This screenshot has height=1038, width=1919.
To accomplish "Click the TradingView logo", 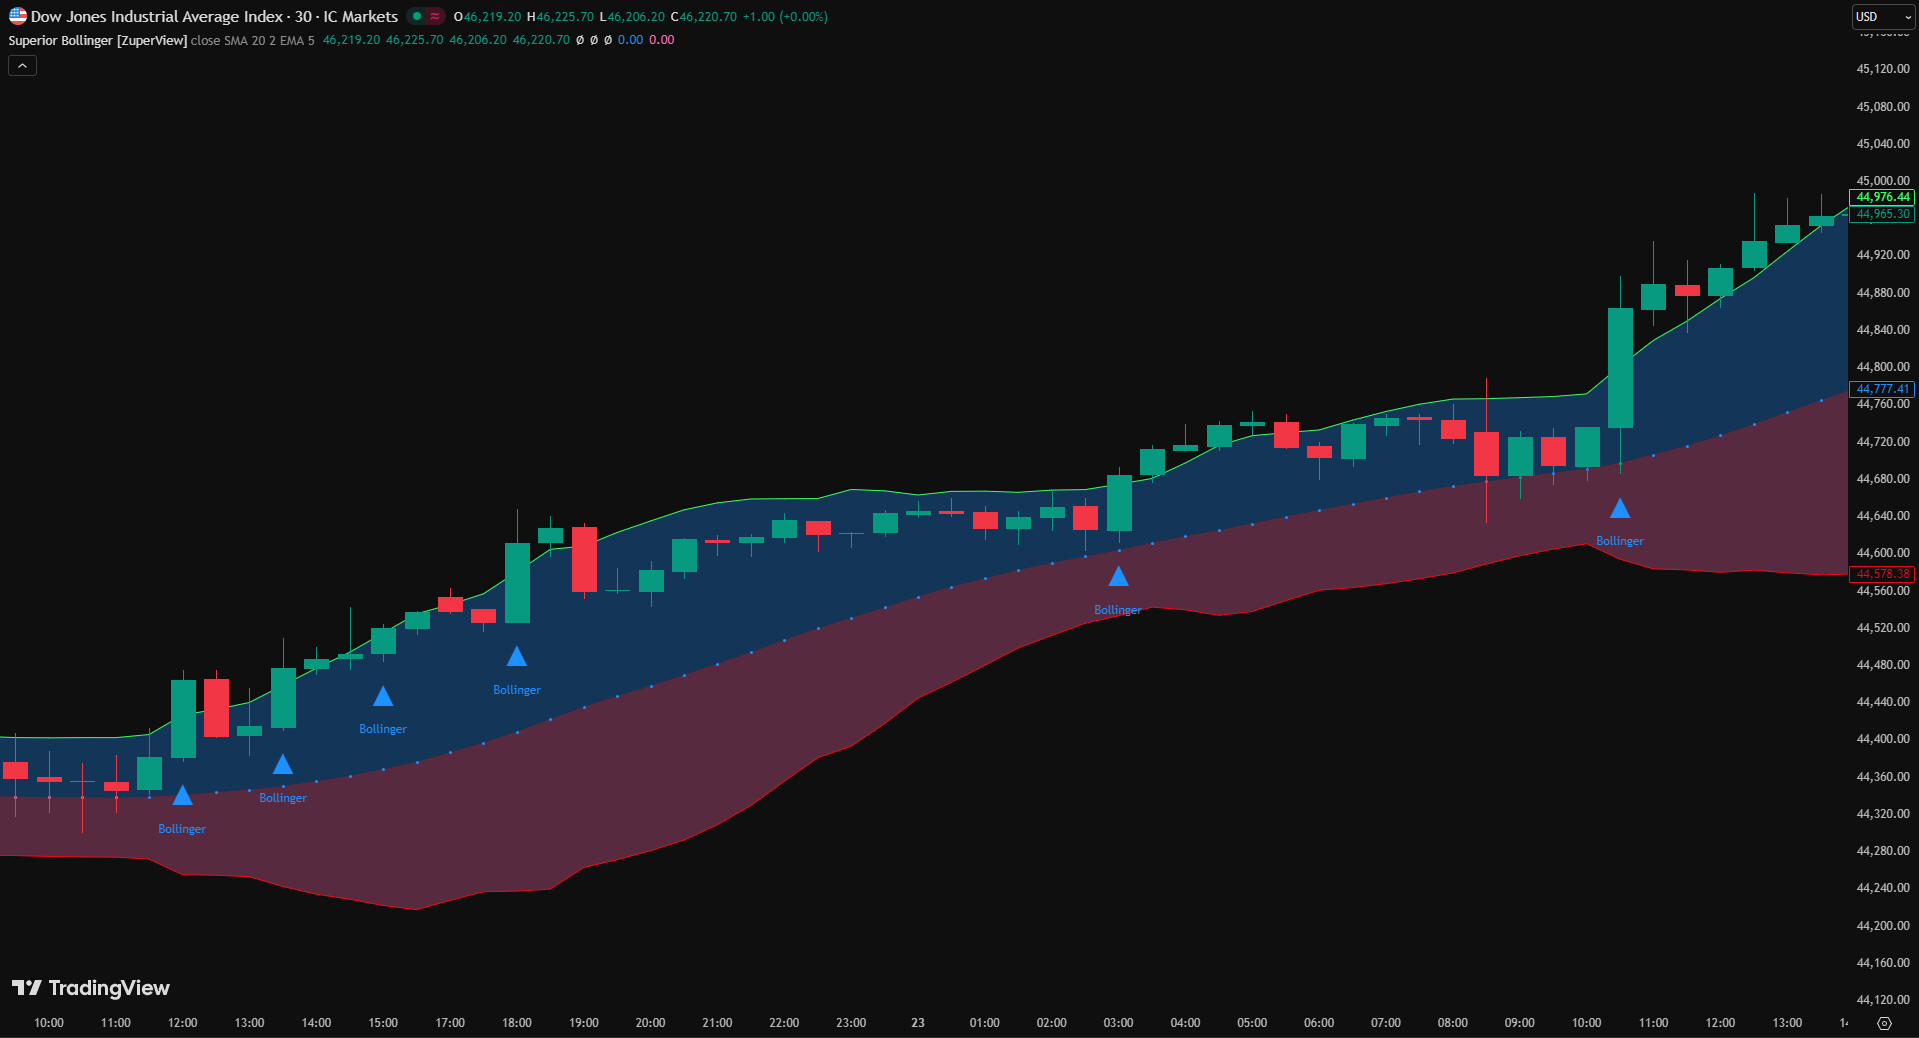I will click(x=91, y=988).
